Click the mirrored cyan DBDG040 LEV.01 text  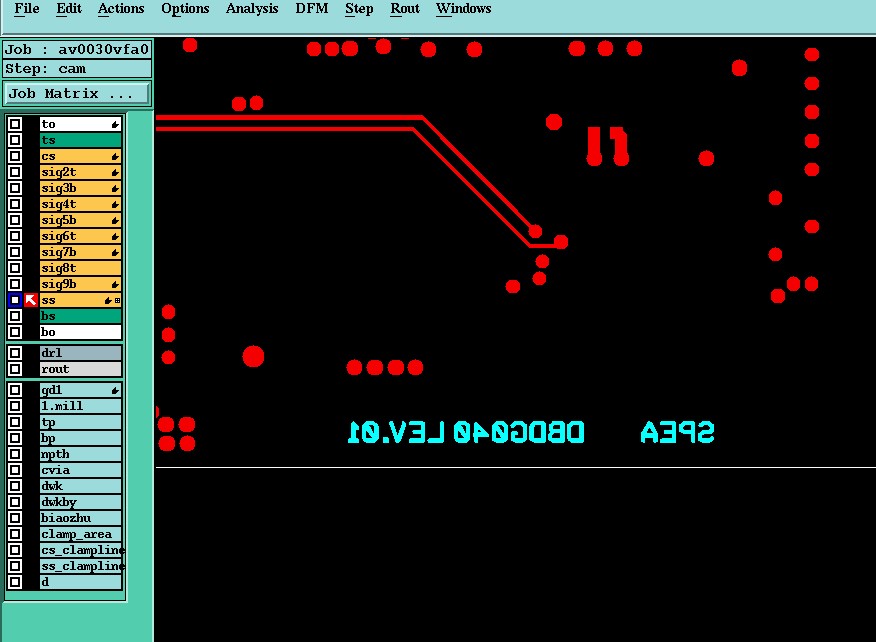pyautogui.click(x=466, y=432)
